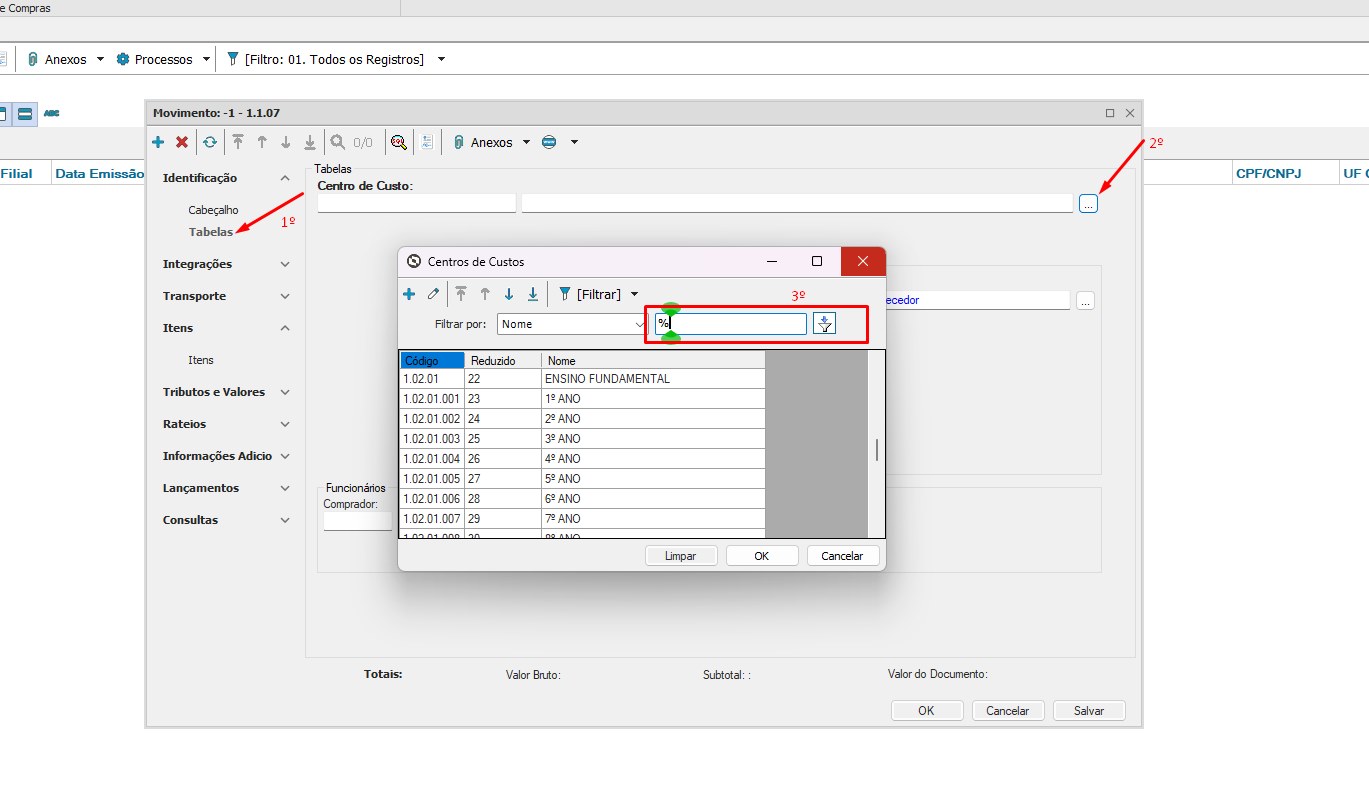
Task: Click the apply filter funnel icon beside the search field
Action: tap(824, 323)
